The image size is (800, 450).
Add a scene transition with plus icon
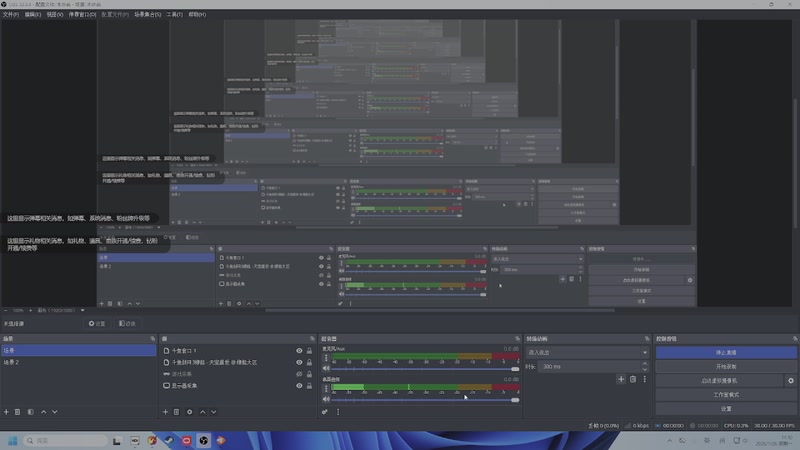coord(621,379)
